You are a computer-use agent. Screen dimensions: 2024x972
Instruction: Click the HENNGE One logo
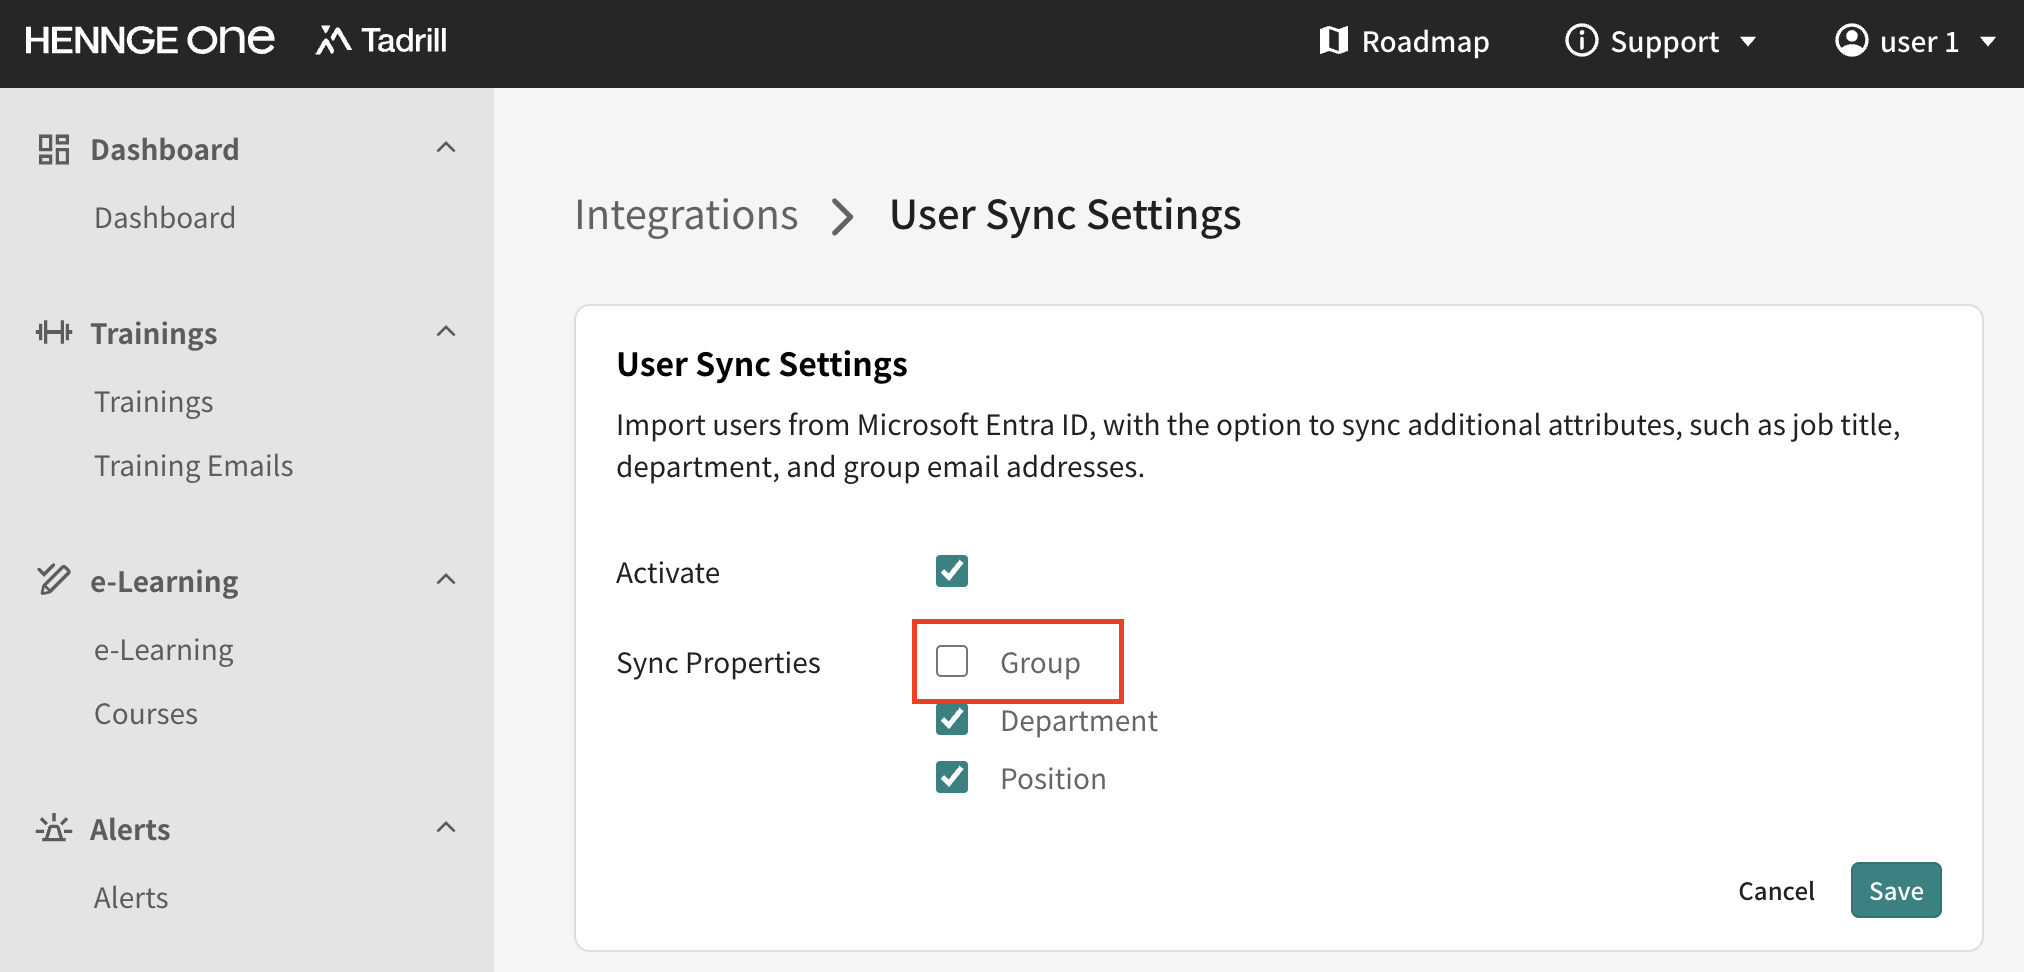click(150, 41)
